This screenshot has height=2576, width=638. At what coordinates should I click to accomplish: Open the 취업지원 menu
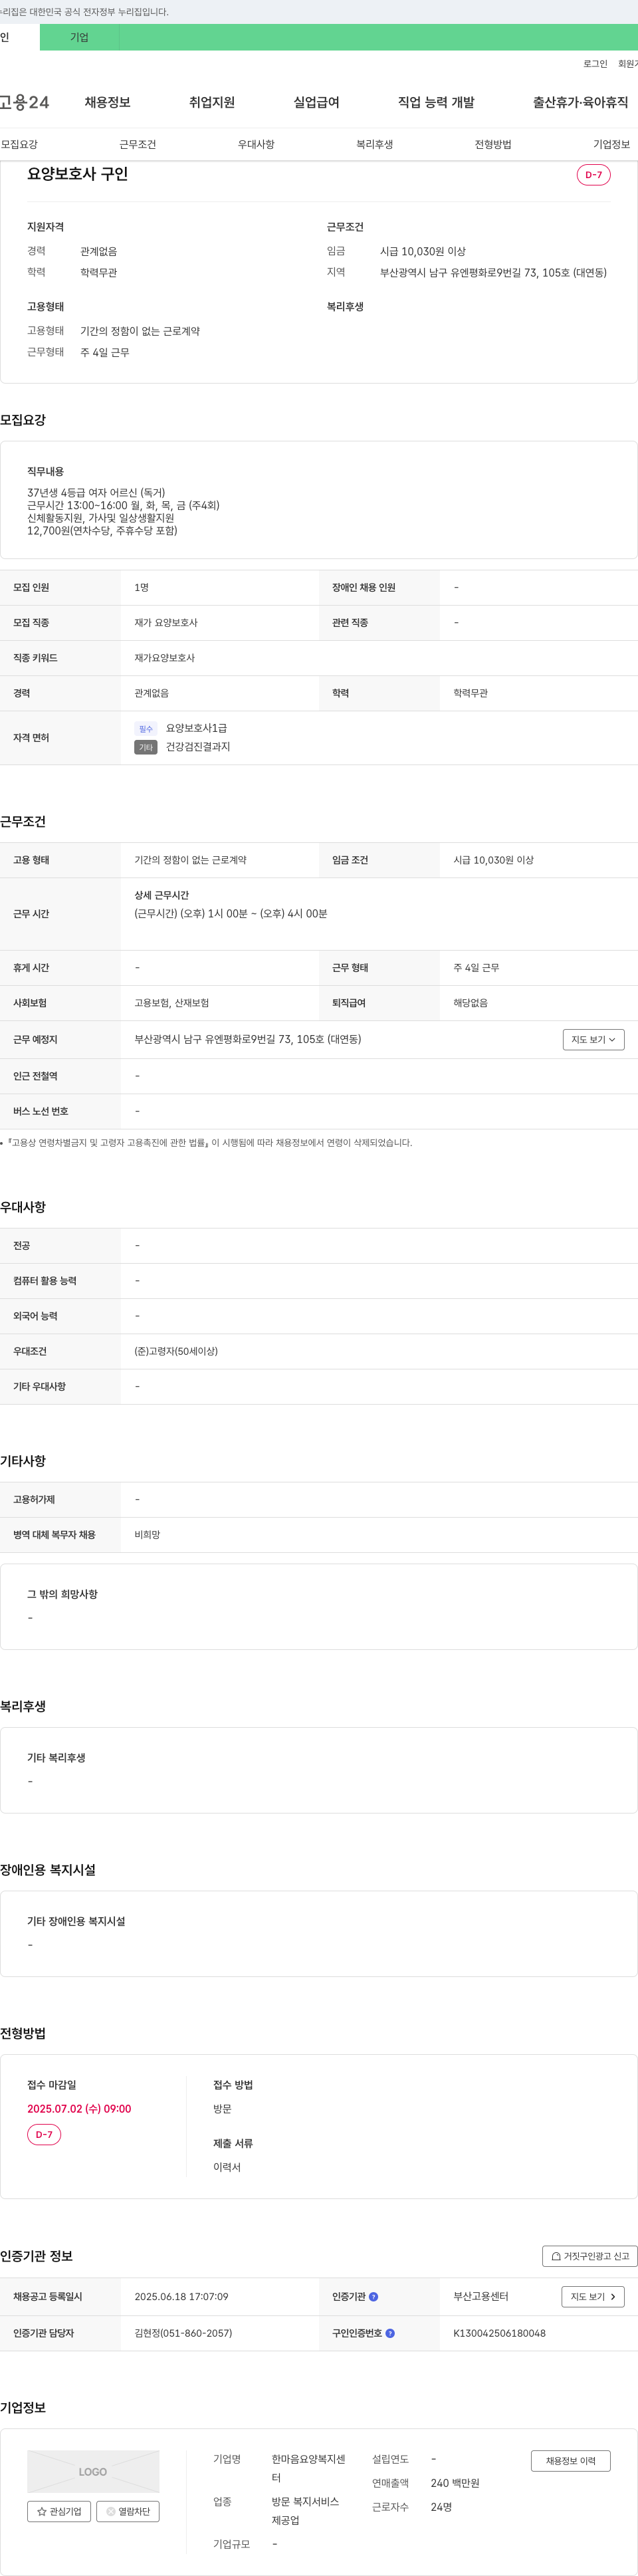click(x=212, y=102)
